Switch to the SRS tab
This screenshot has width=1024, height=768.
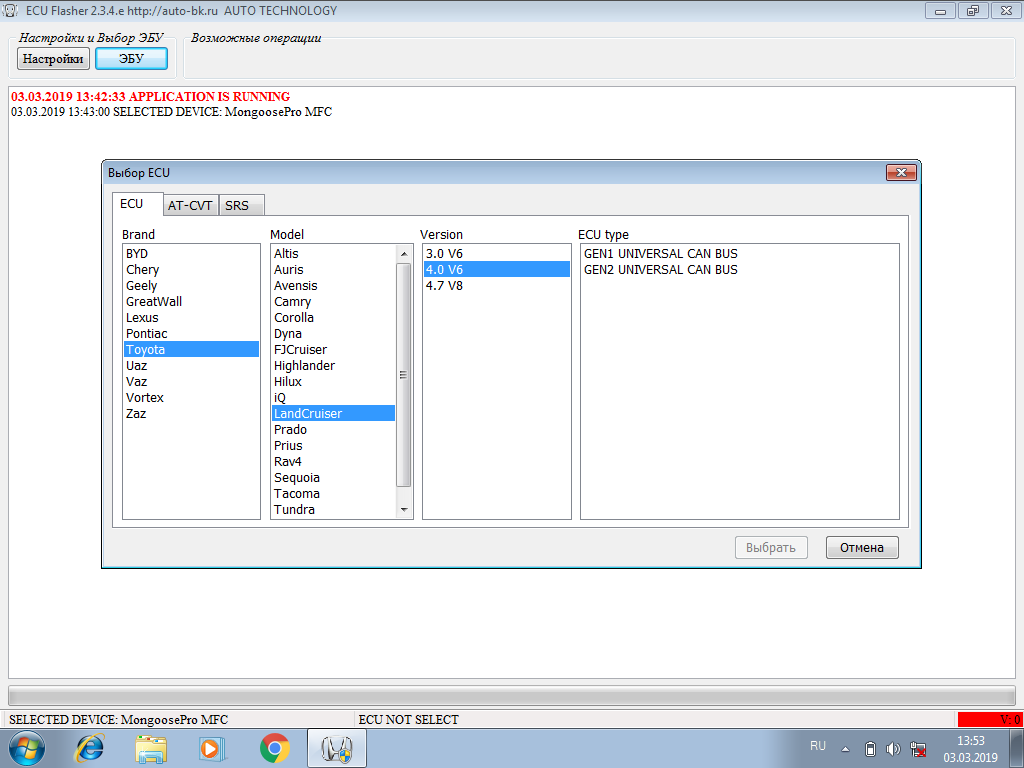[240, 205]
